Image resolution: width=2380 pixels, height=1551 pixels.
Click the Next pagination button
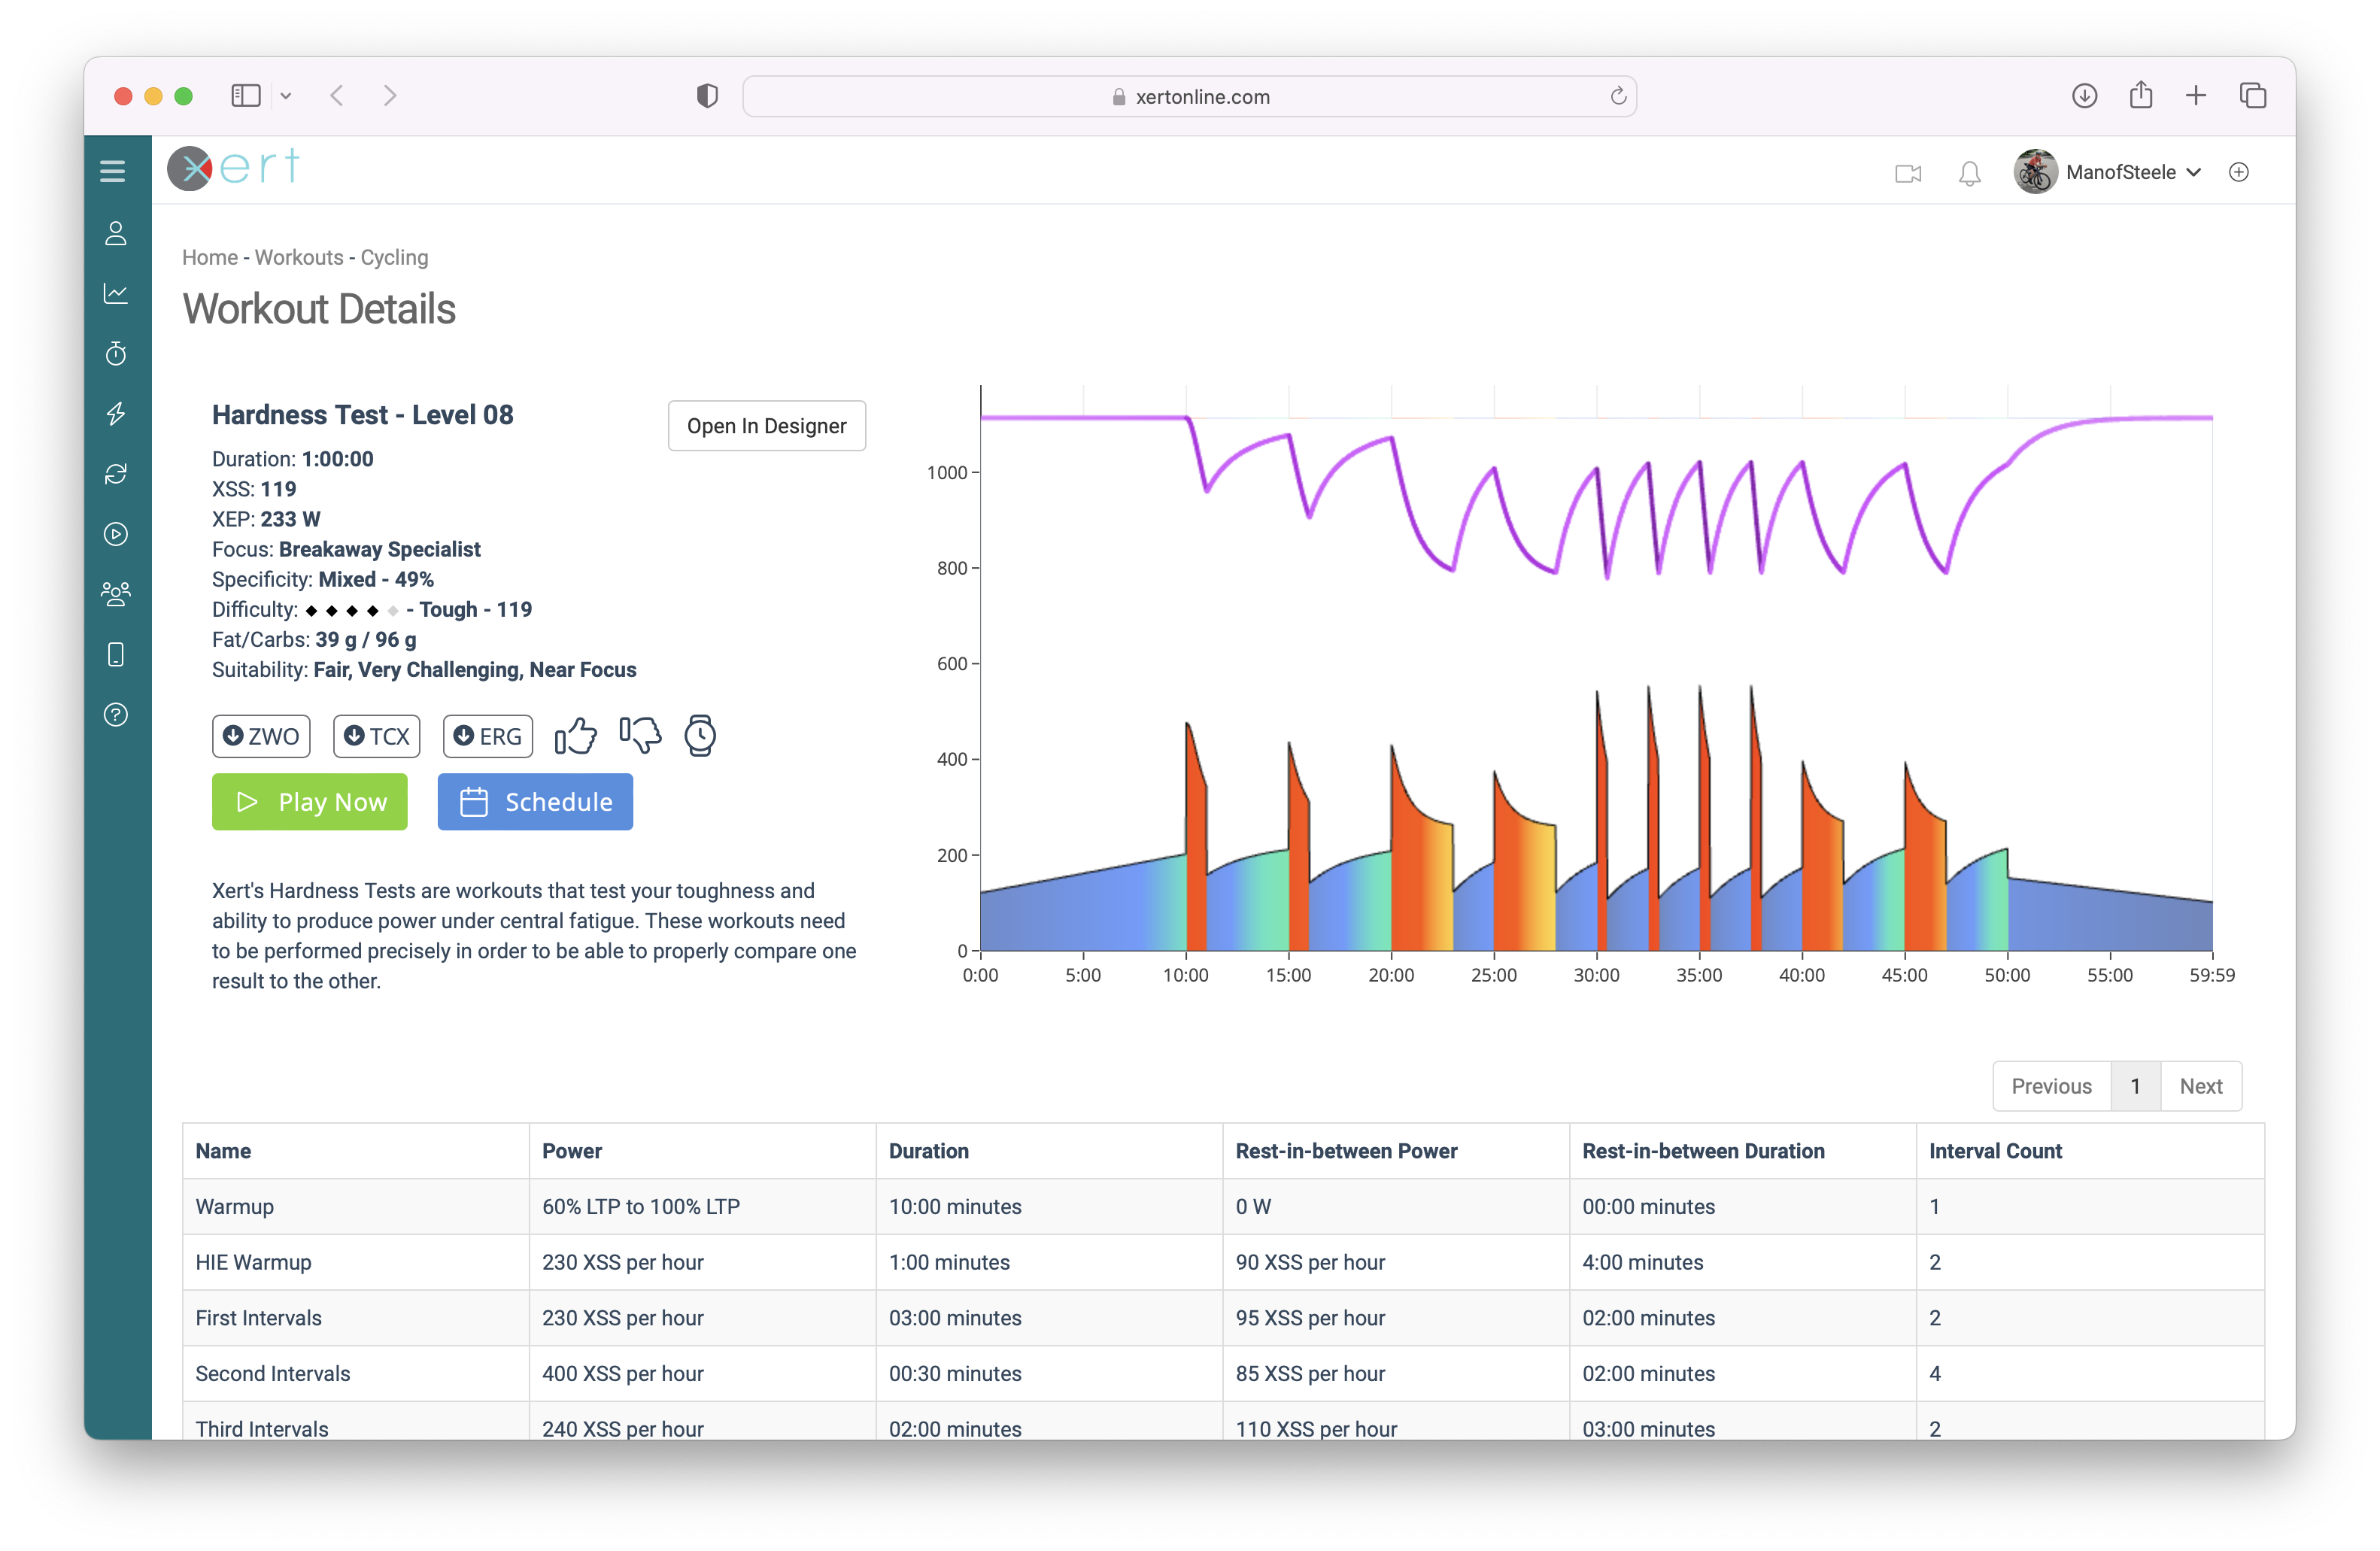(x=2200, y=1086)
